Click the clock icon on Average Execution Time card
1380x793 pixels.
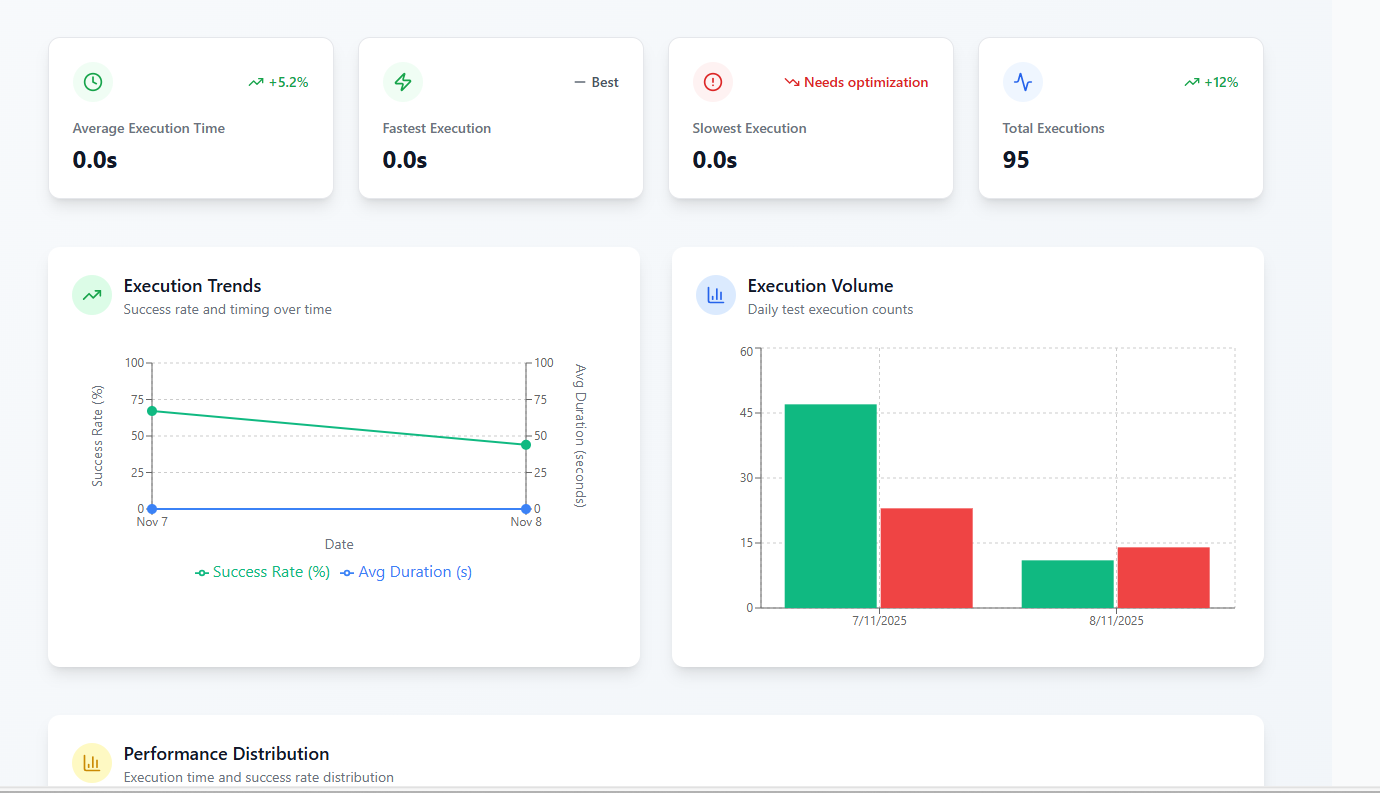pos(93,82)
